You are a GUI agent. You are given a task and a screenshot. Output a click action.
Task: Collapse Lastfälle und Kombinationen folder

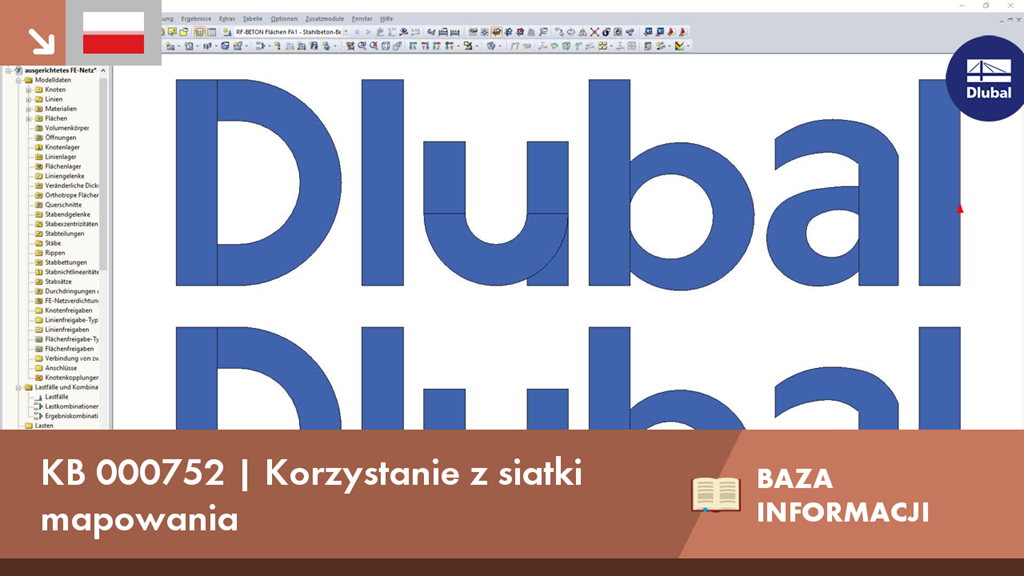coord(19,387)
